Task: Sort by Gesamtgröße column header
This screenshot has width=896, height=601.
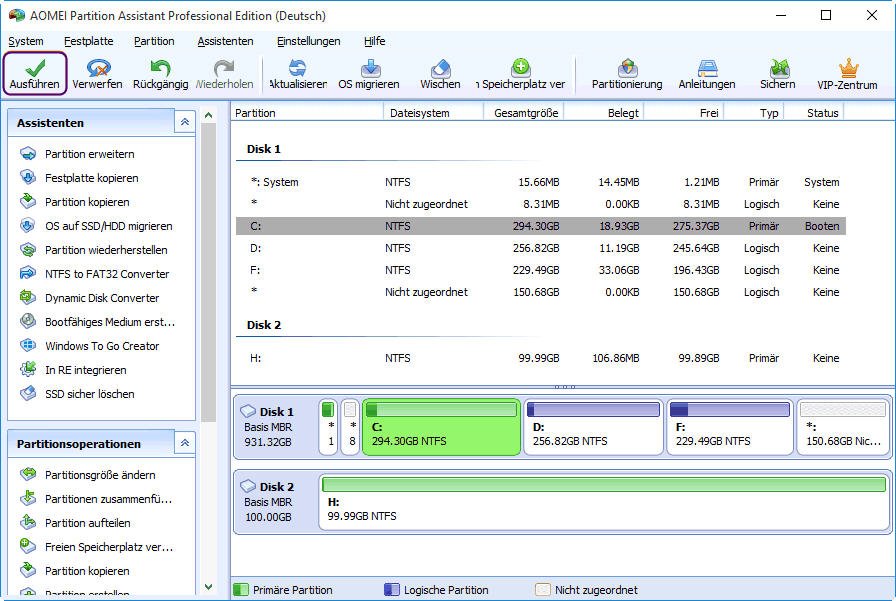Action: tap(524, 113)
